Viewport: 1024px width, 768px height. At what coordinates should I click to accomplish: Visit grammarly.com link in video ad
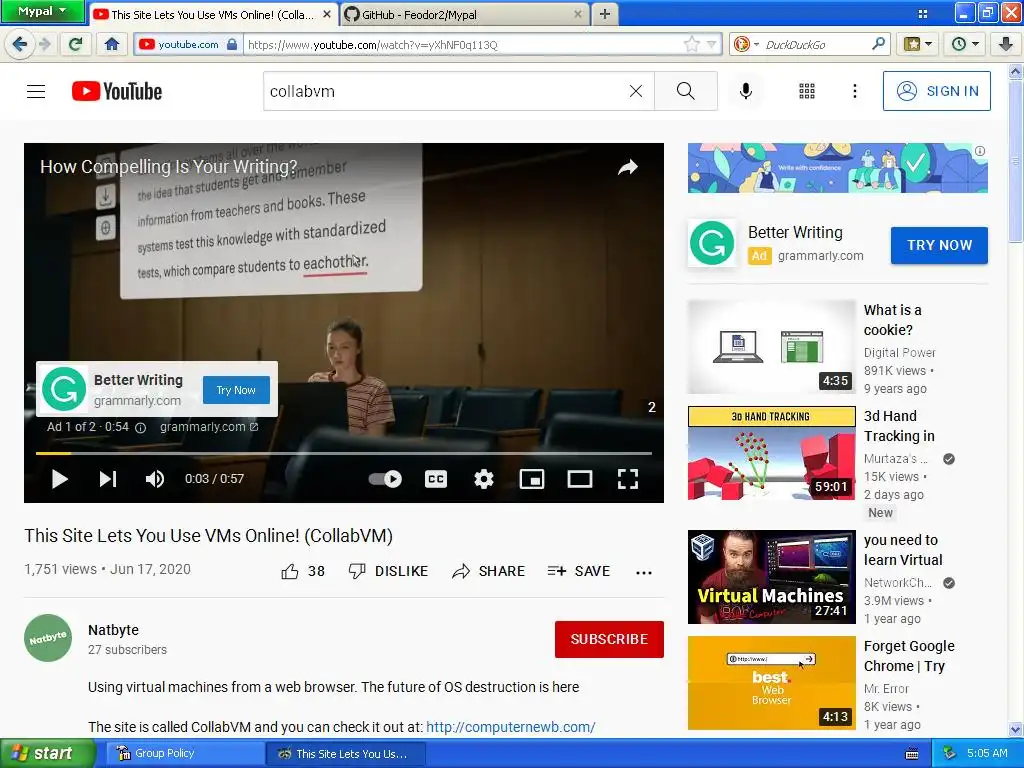pos(209,426)
